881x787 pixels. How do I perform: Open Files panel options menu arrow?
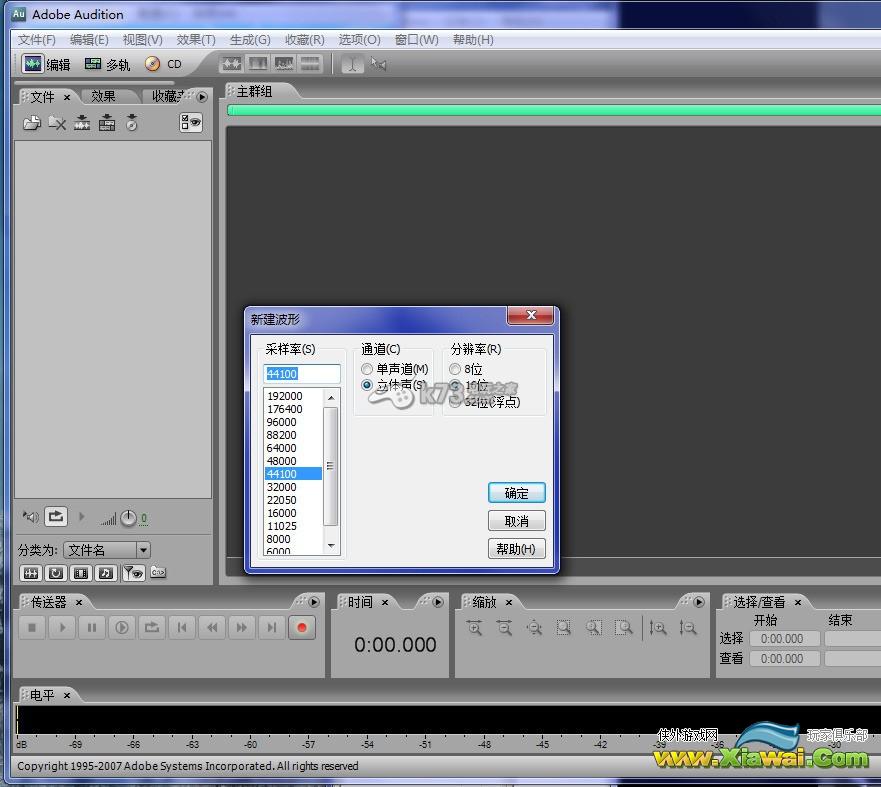click(x=202, y=97)
